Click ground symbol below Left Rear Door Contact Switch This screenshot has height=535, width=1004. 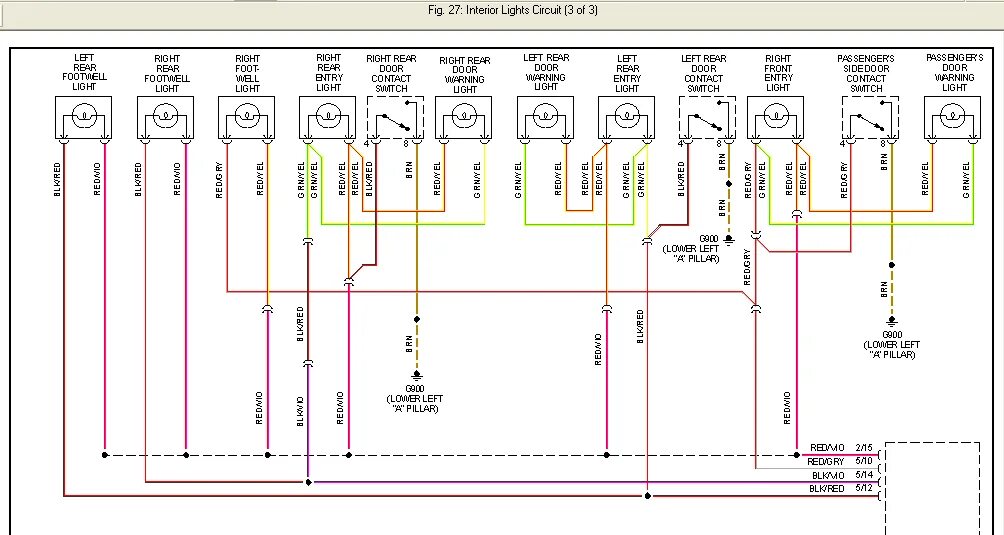728,241
